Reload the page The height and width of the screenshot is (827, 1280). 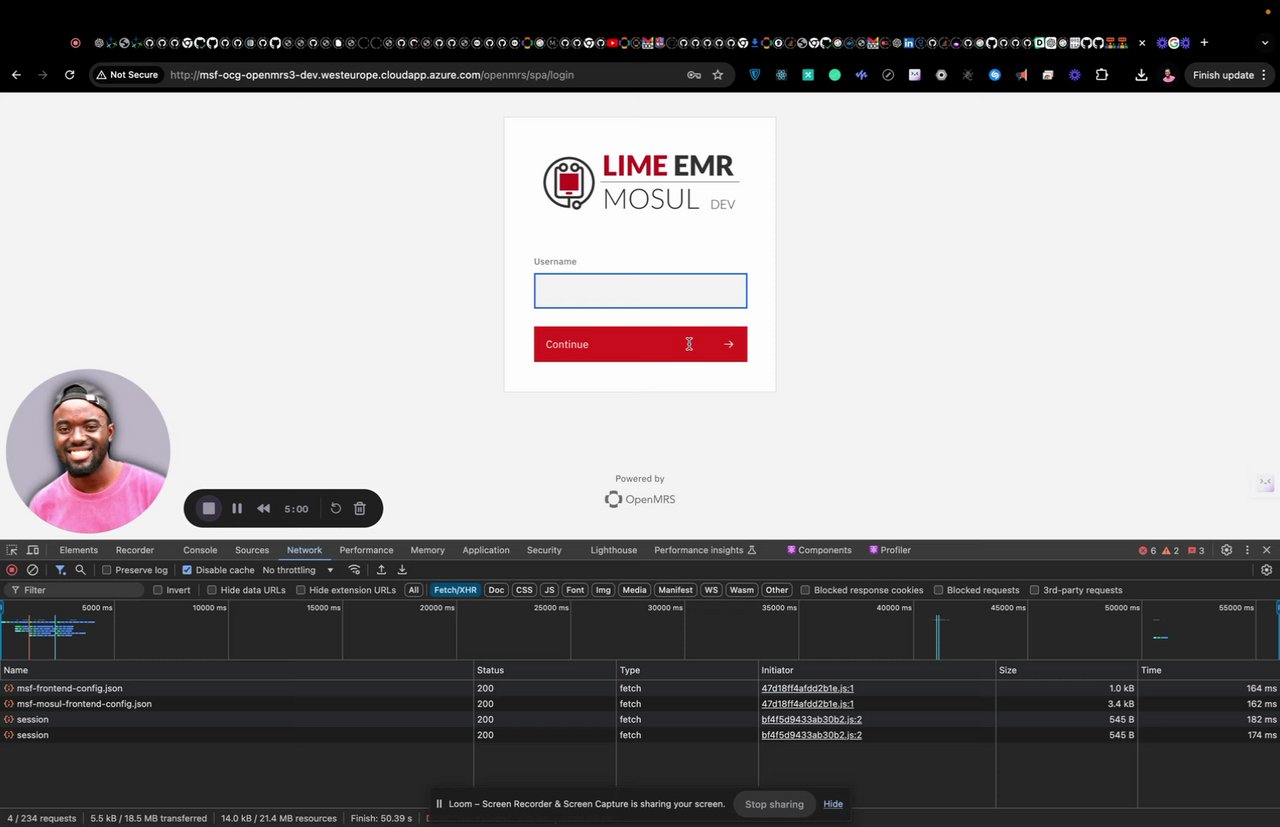pyautogui.click(x=69, y=75)
